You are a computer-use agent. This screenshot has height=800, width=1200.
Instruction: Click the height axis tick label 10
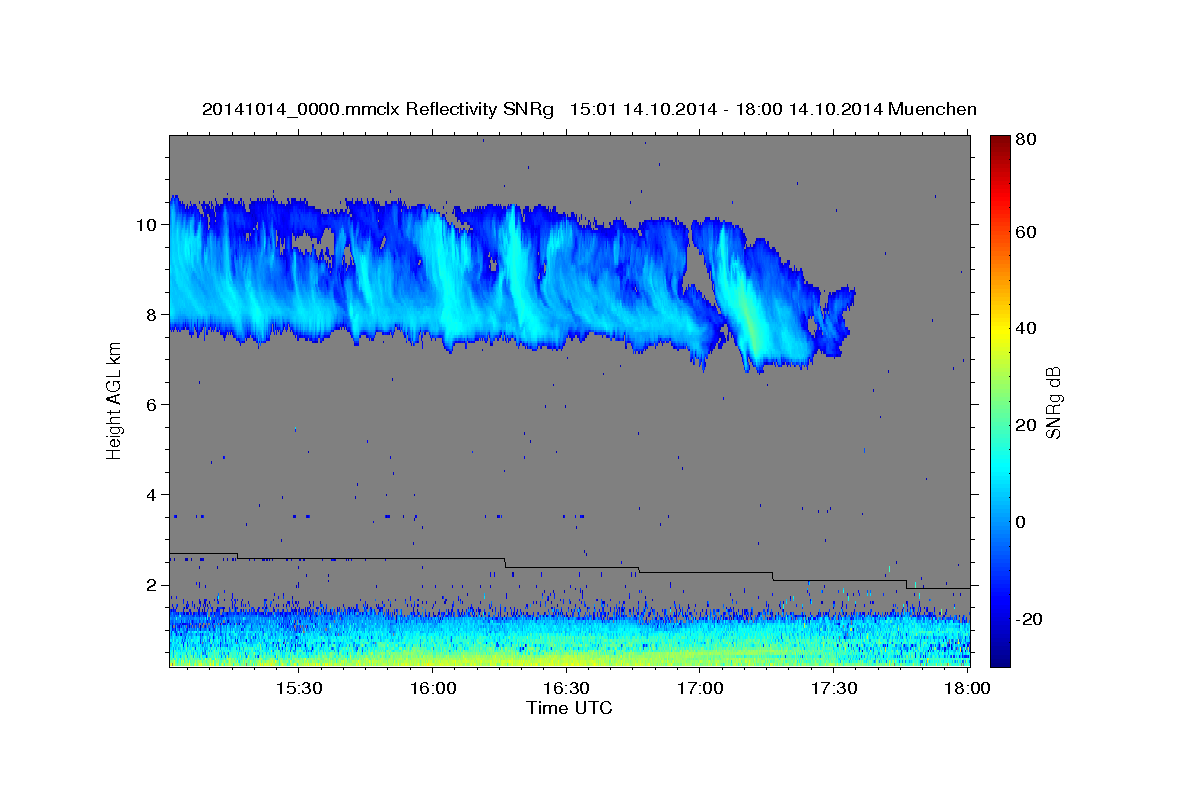point(149,224)
